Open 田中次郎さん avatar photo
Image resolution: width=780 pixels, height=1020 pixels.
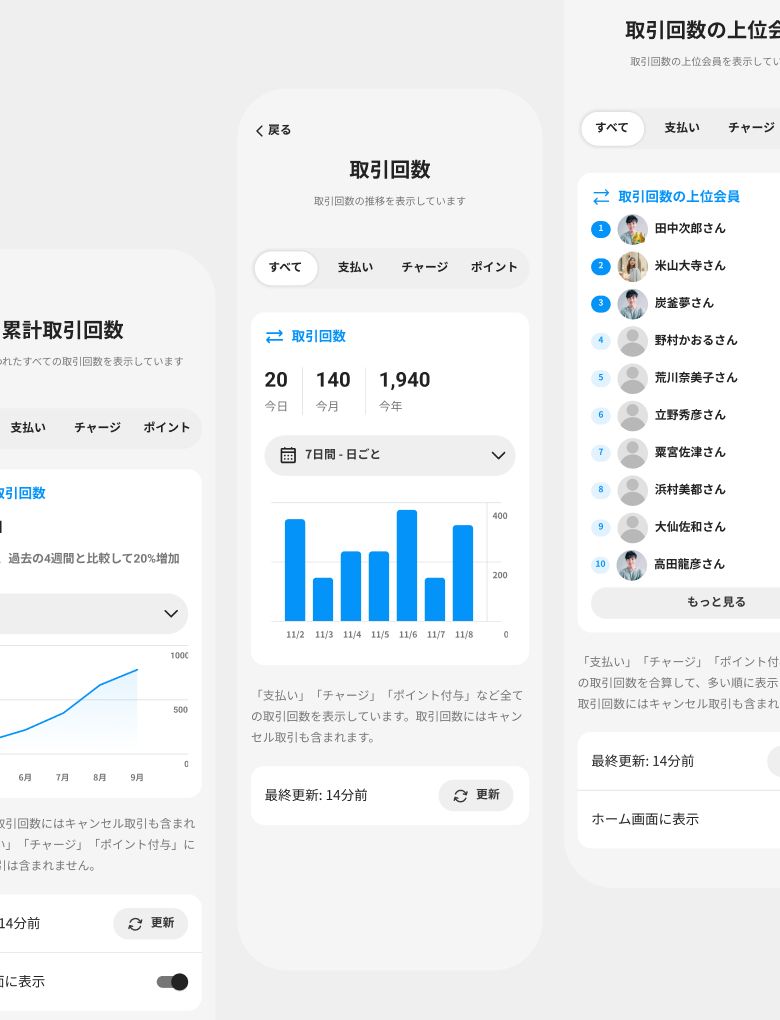click(x=632, y=229)
